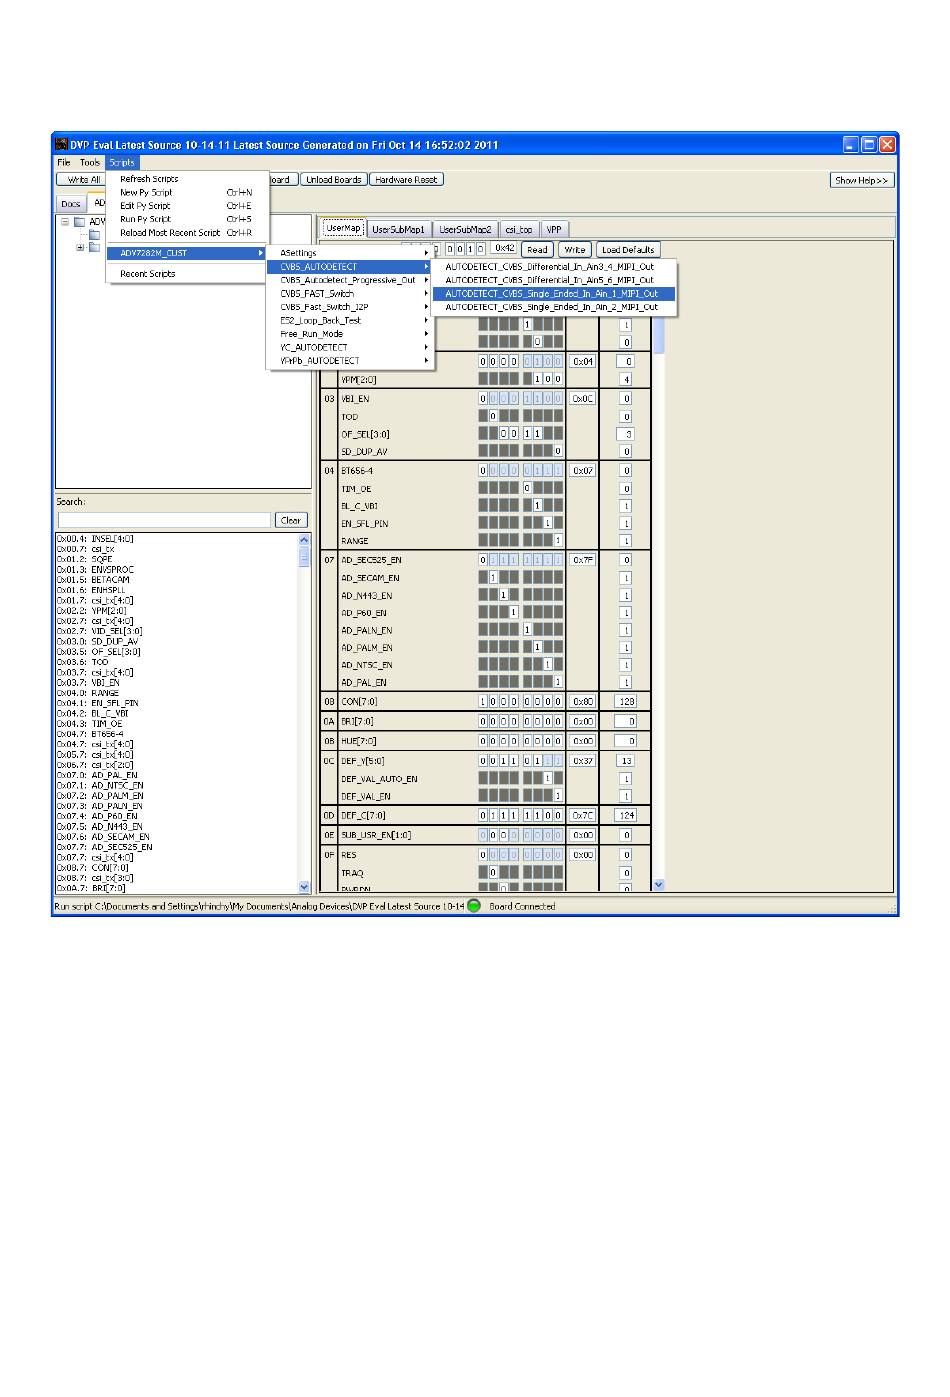Click the 0x7F hex value for register 07

point(583,560)
